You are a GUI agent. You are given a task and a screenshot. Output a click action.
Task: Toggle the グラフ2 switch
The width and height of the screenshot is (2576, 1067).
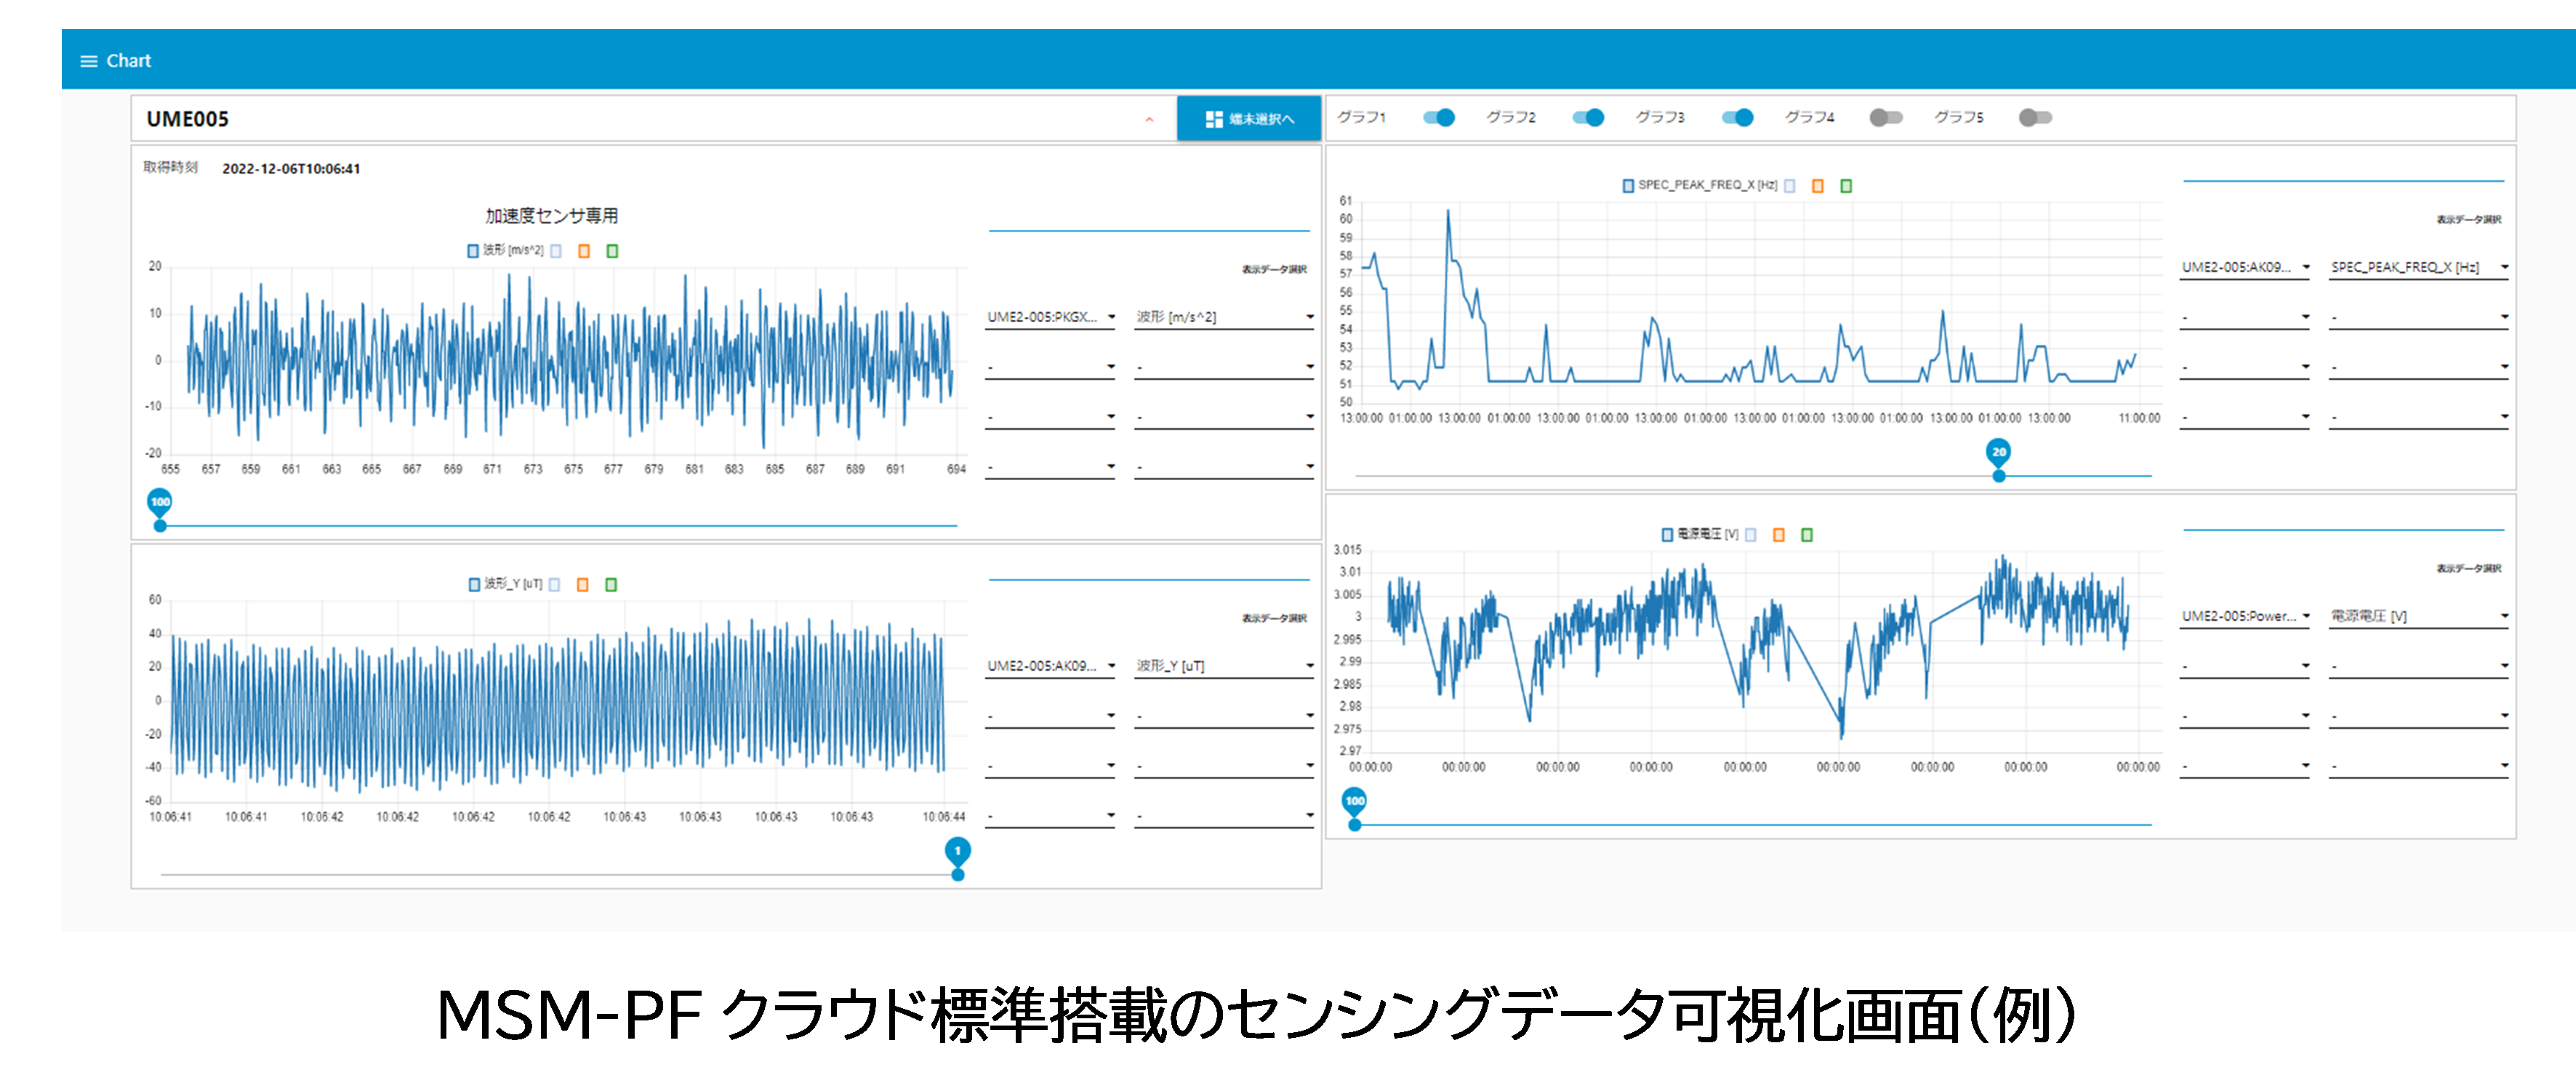[1588, 118]
